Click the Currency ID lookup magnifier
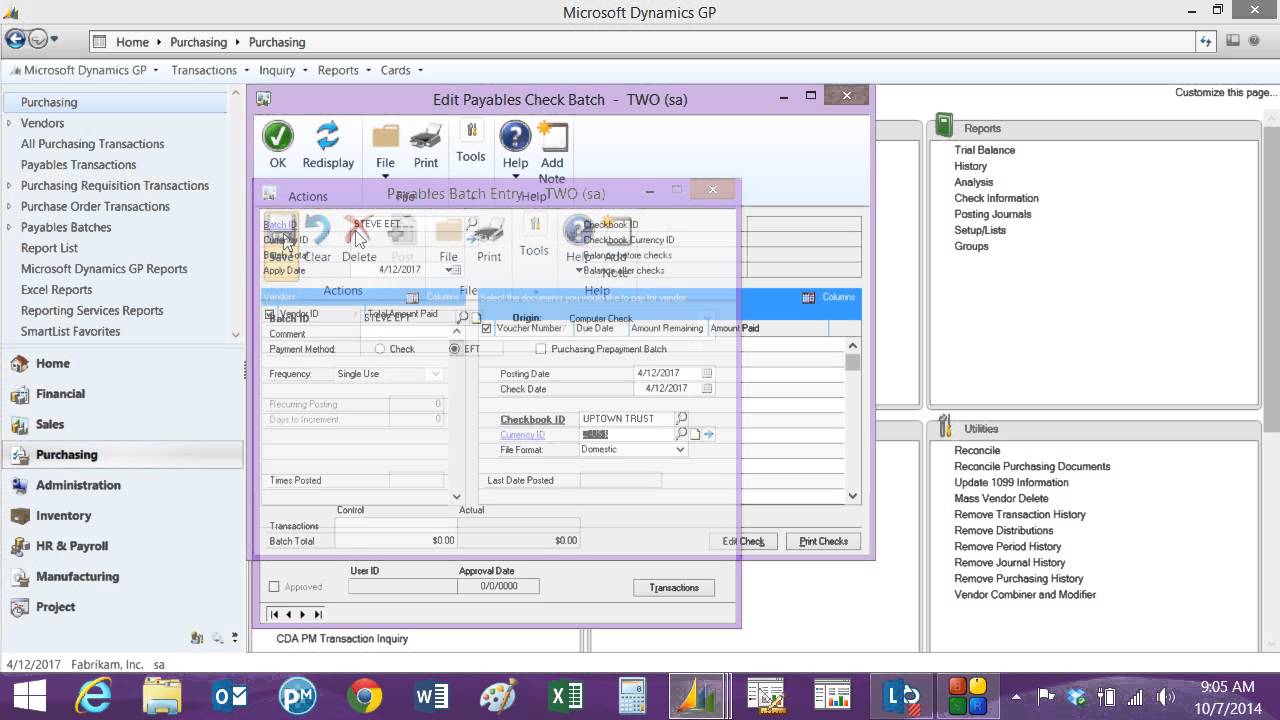Image resolution: width=1280 pixels, height=720 pixels. pos(683,434)
